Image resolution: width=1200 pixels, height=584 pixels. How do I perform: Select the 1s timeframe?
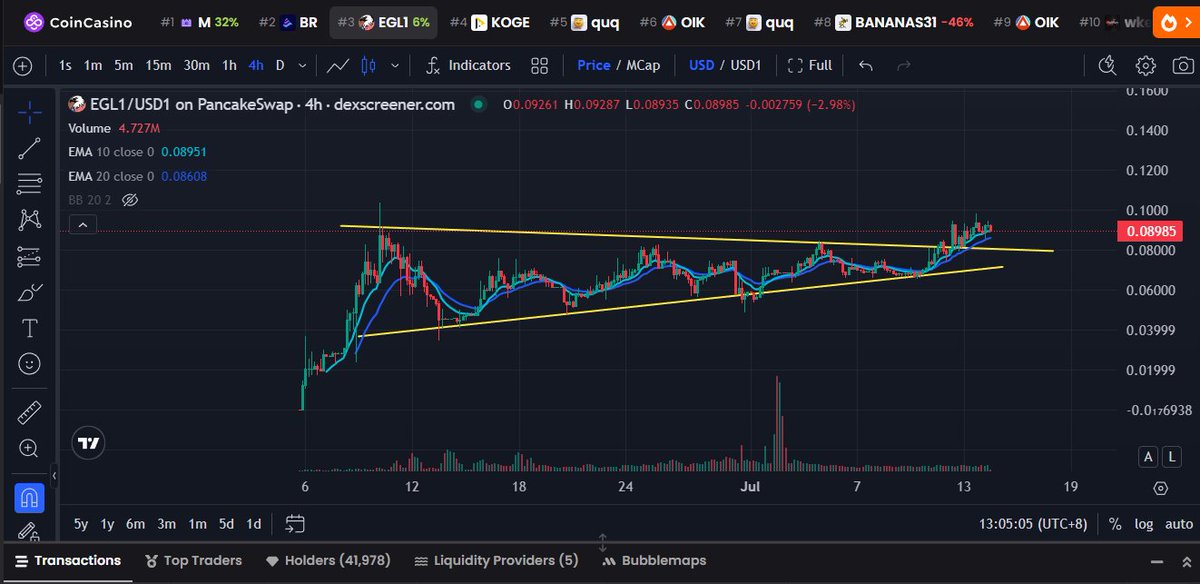65,66
